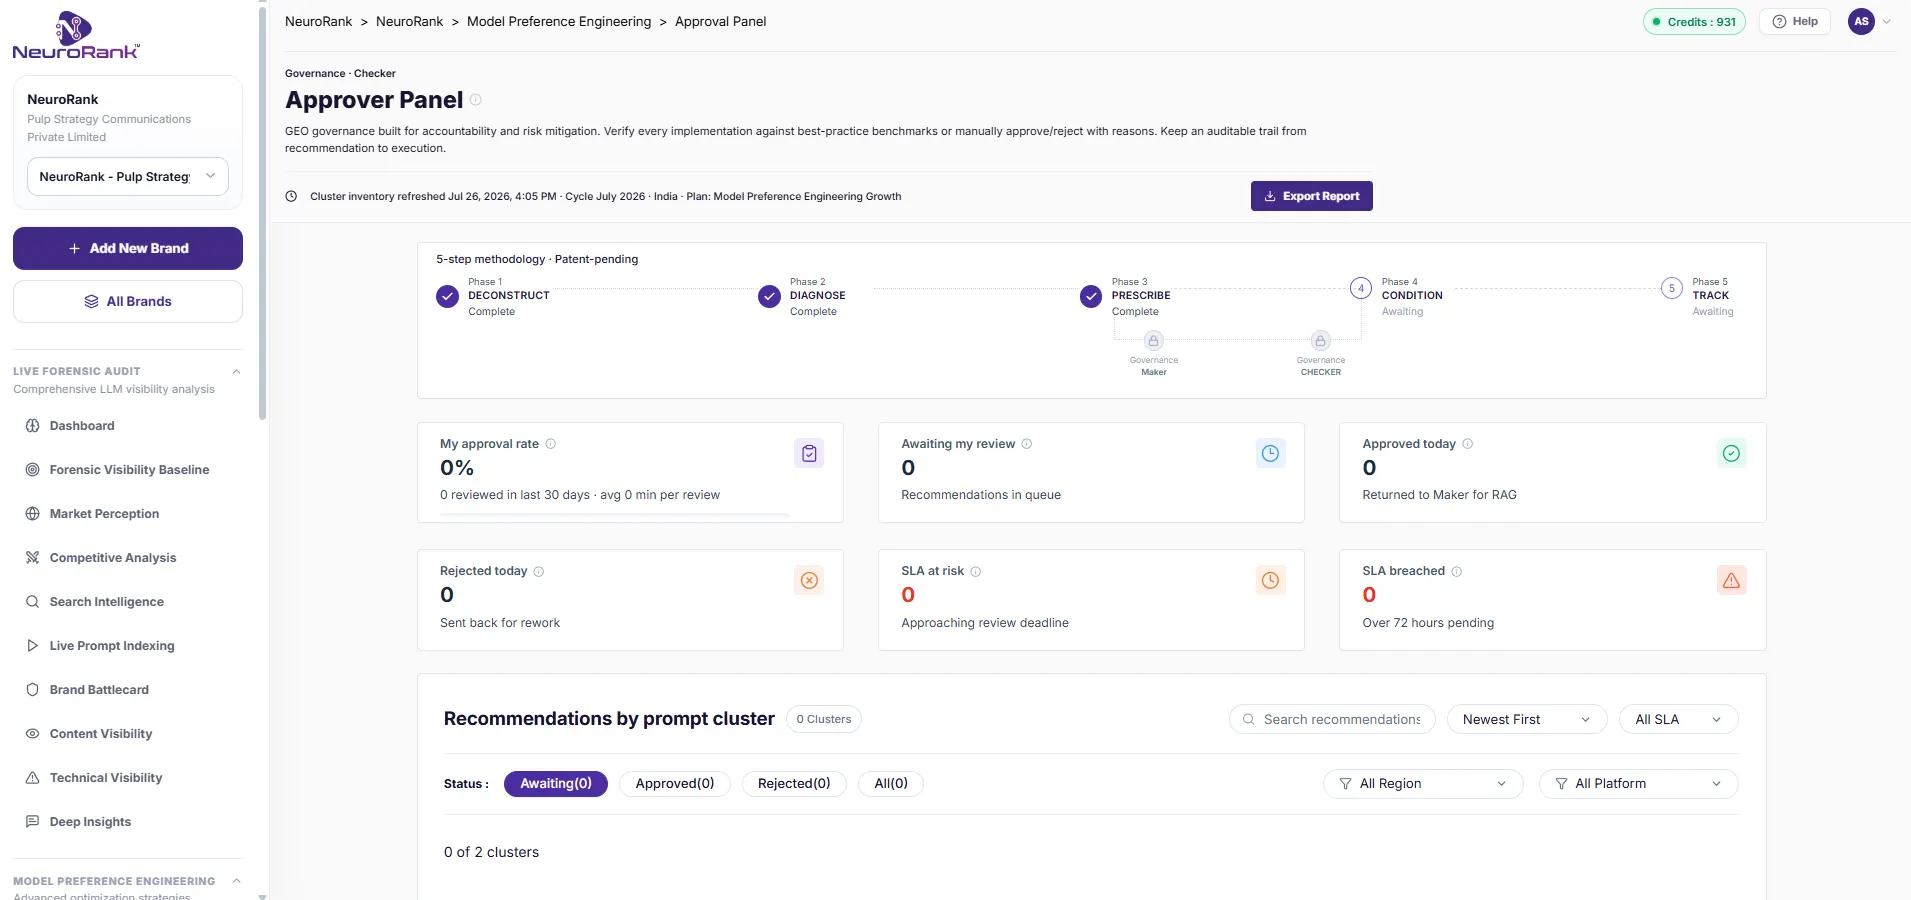Image resolution: width=1911 pixels, height=900 pixels.
Task: Select the Awaiting(0) status filter
Action: [x=556, y=784]
